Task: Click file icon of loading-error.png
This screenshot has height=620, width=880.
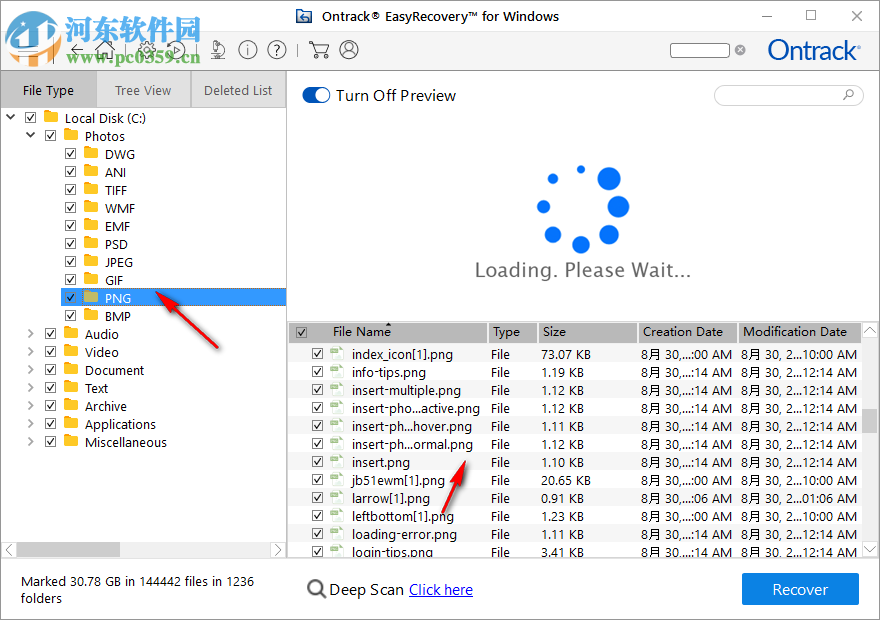Action: coord(337,533)
